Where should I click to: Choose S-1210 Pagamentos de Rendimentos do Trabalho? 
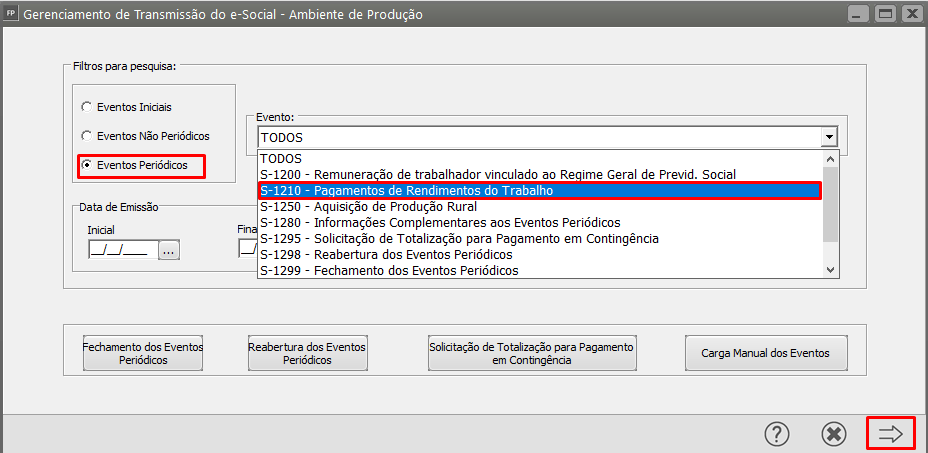pos(540,191)
